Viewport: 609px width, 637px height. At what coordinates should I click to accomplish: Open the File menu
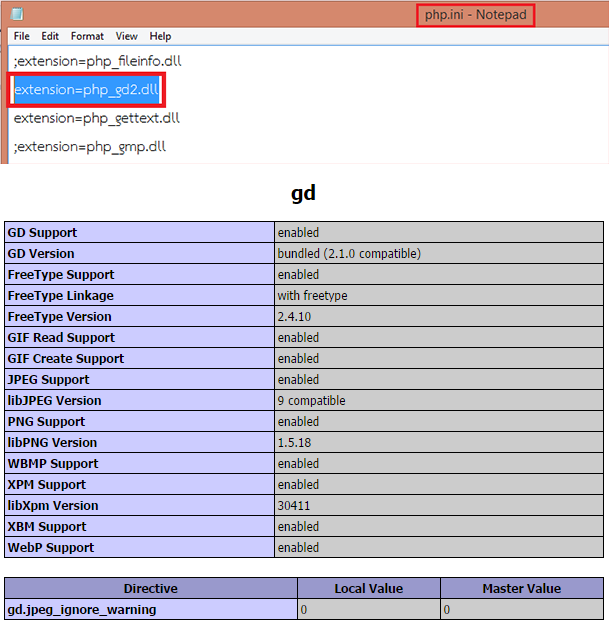pos(22,36)
